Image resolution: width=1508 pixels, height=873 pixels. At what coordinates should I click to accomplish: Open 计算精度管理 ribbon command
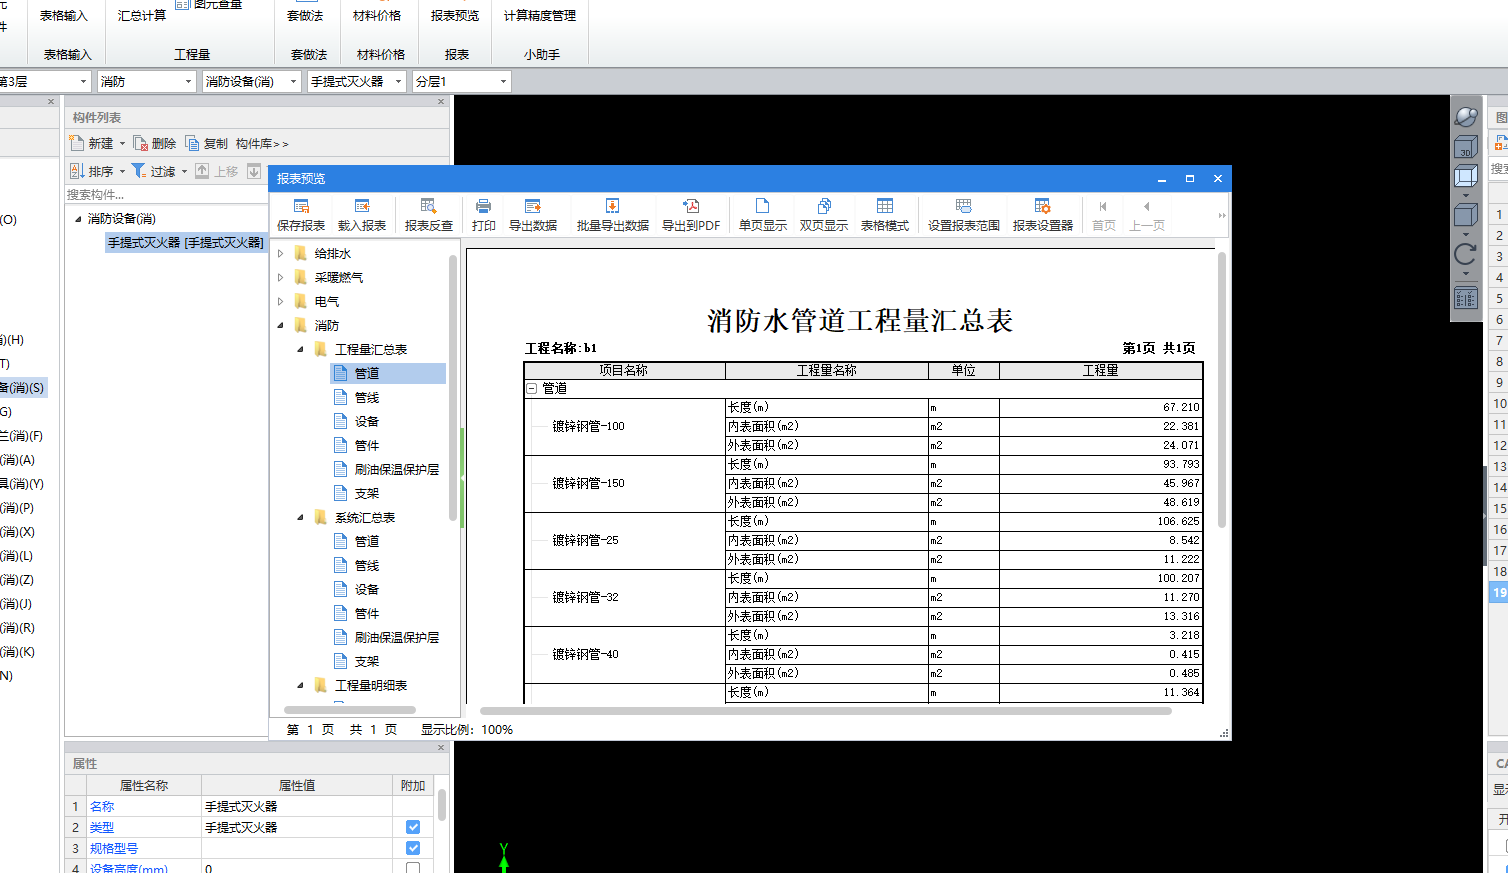[540, 16]
